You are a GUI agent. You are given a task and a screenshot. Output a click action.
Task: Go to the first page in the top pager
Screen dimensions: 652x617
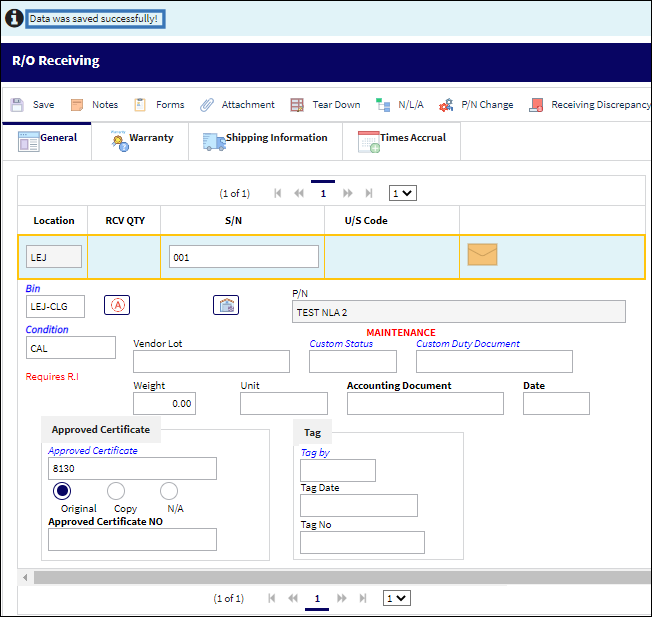[x=278, y=193]
